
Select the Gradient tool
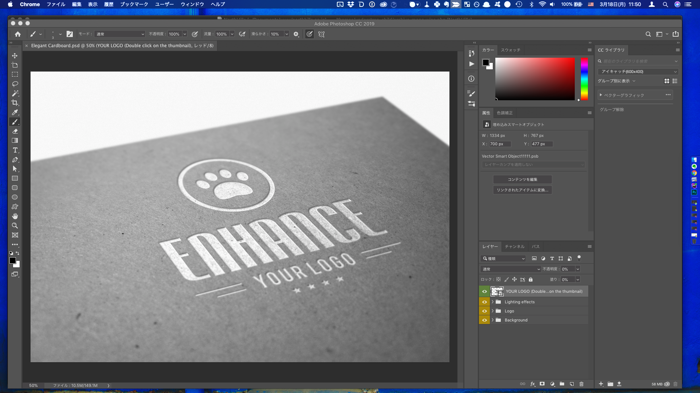point(15,141)
